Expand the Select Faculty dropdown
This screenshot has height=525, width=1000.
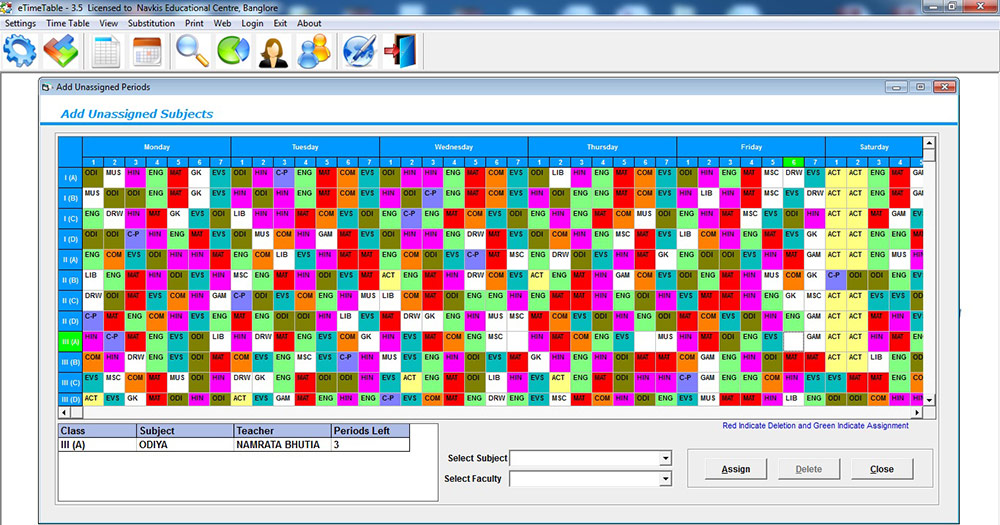(665, 479)
